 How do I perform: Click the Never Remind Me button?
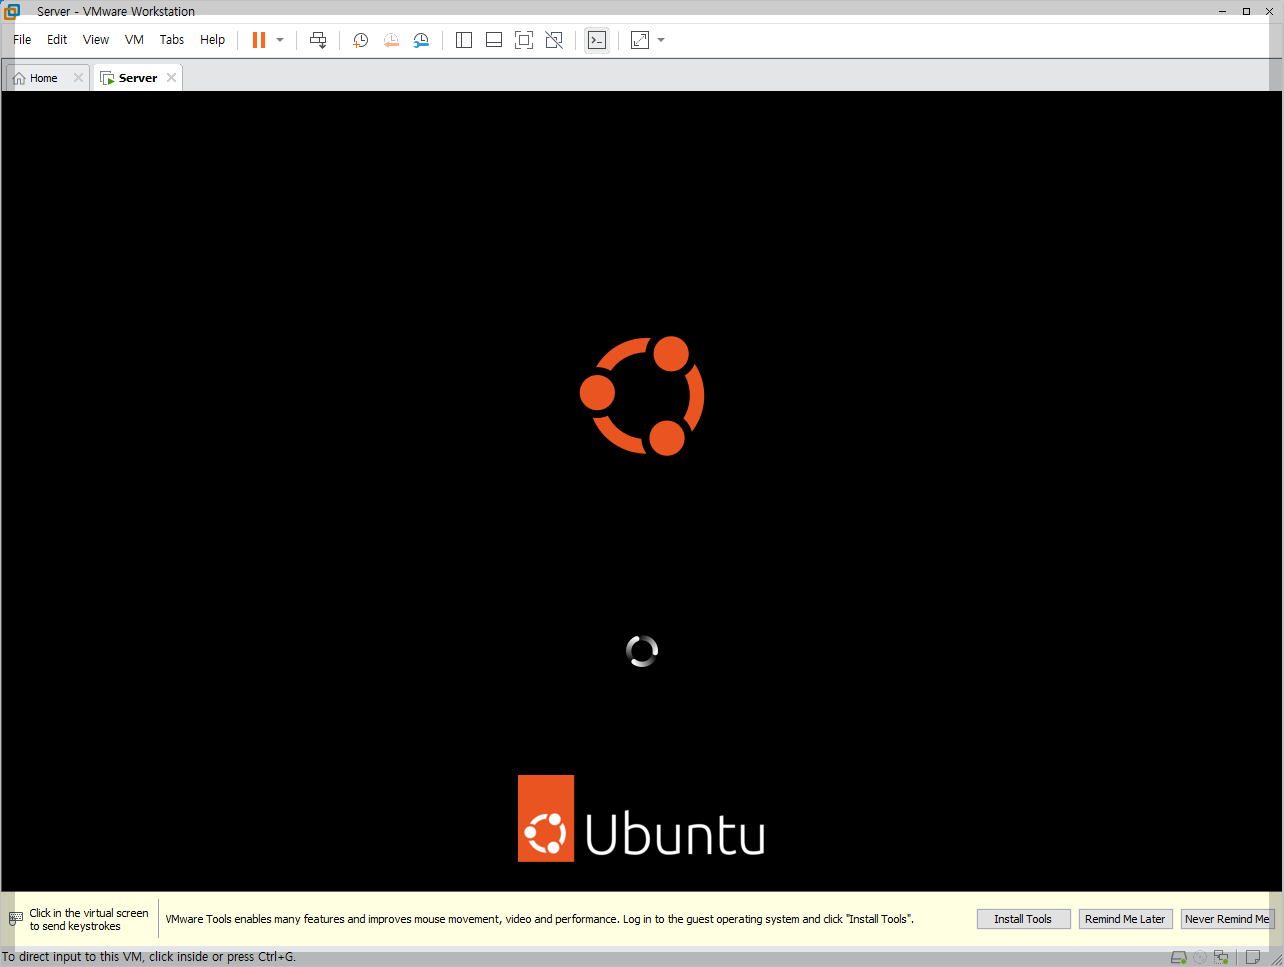pos(1227,919)
